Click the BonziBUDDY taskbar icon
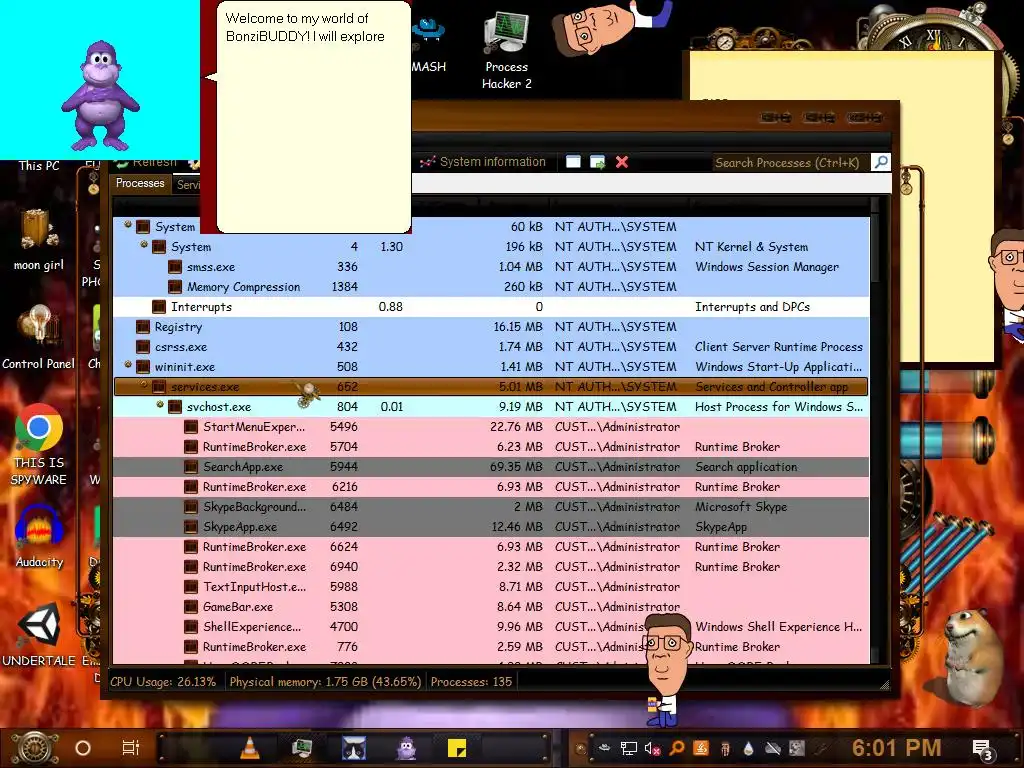 406,748
